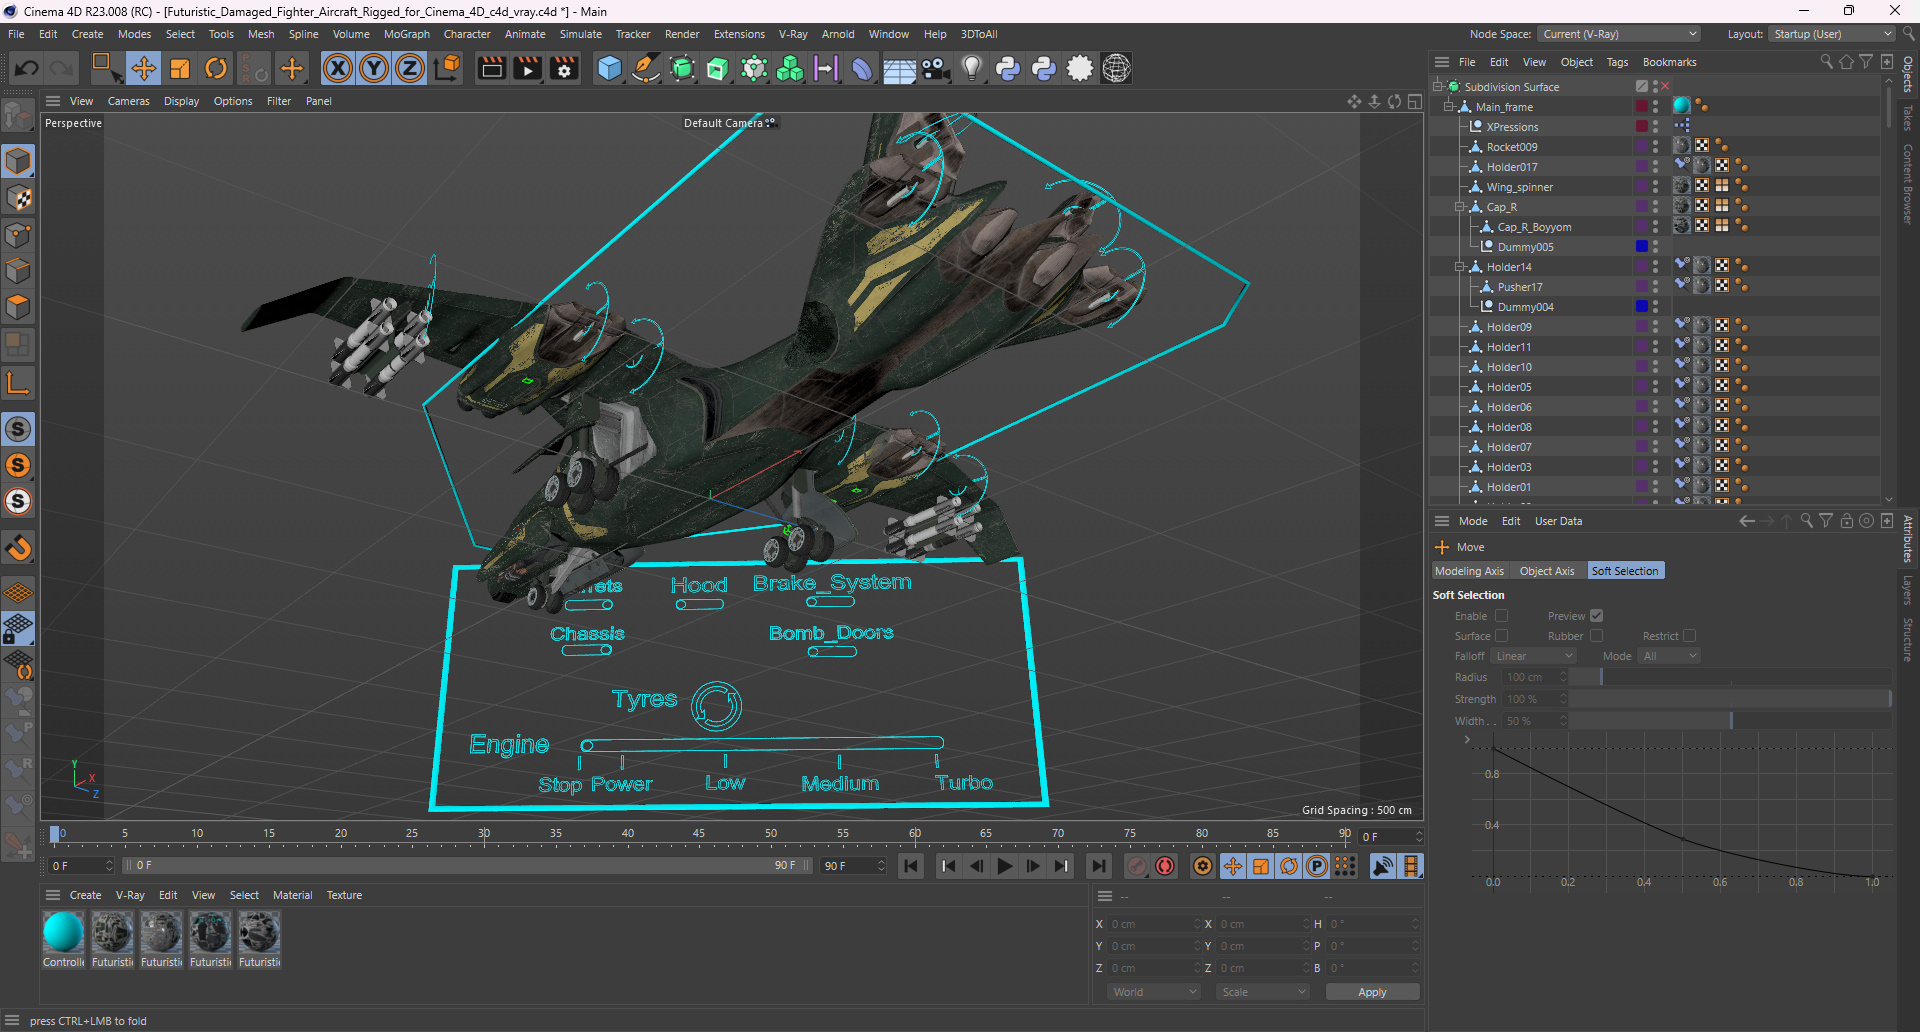
Task: Toggle Z axis lock
Action: pyautogui.click(x=410, y=68)
